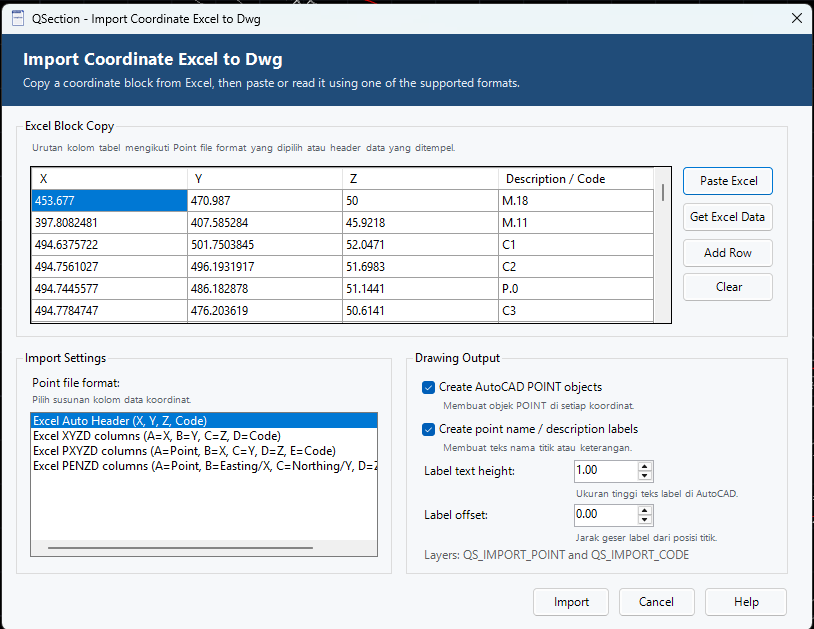The image size is (814, 629).
Task: Select cell with value 494.7561027
Action: tap(109, 267)
